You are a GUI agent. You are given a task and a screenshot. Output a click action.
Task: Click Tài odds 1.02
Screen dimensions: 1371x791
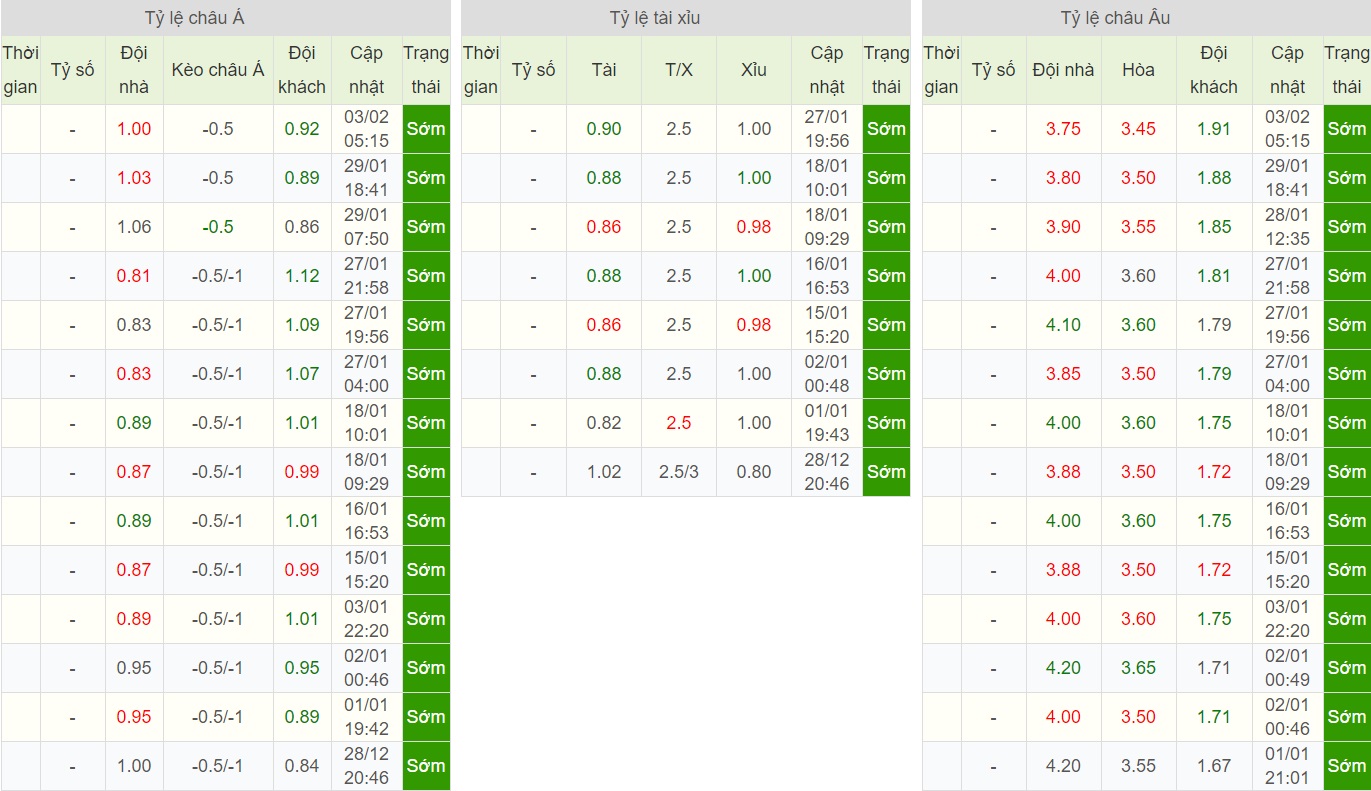point(604,472)
